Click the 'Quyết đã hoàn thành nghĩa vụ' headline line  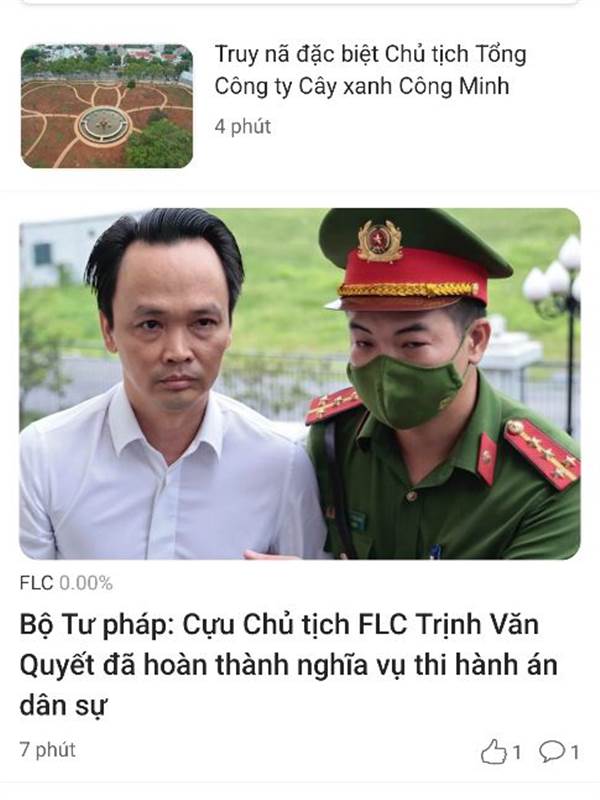(x=288, y=666)
